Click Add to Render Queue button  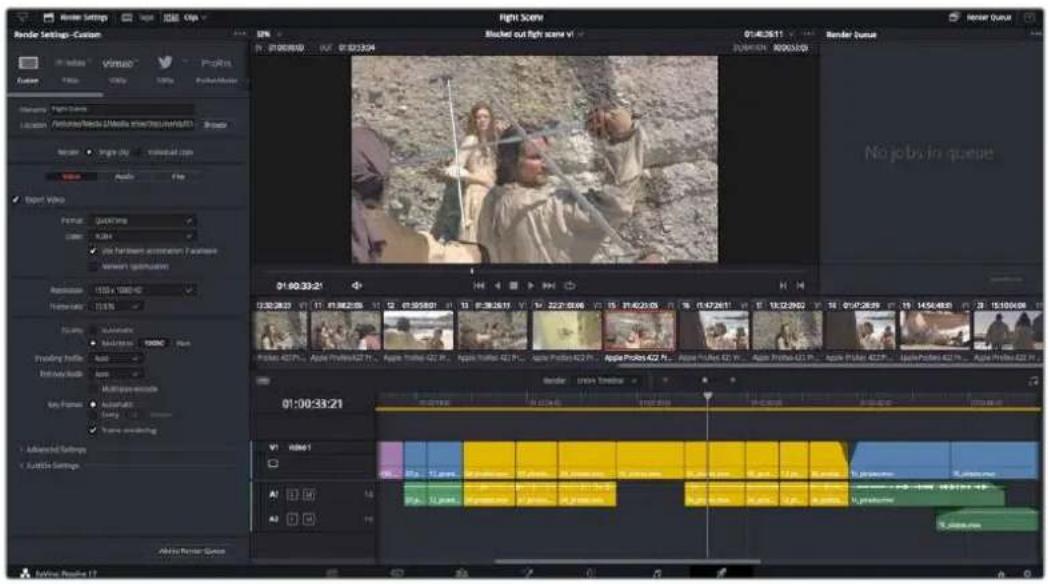(x=192, y=551)
